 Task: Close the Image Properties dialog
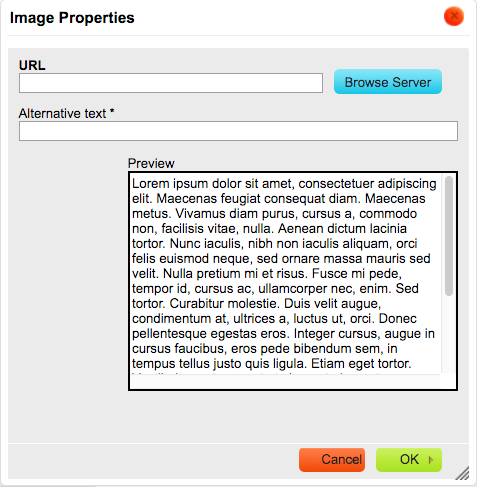454,16
